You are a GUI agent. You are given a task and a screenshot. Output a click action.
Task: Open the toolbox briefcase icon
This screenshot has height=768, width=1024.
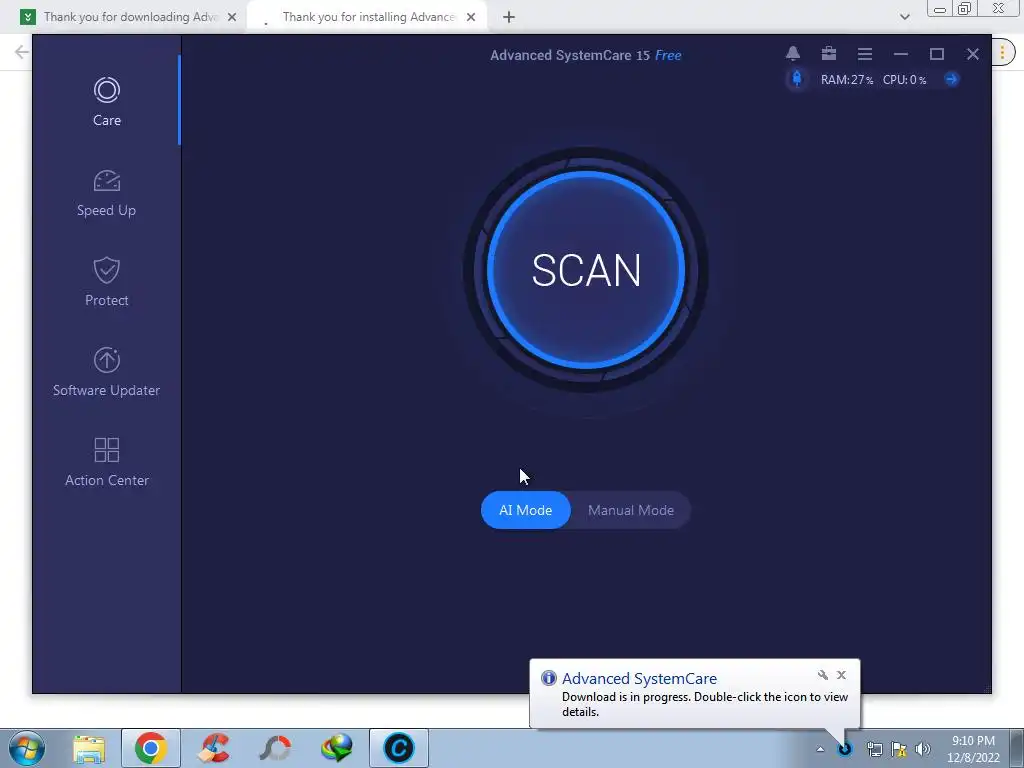[829, 54]
